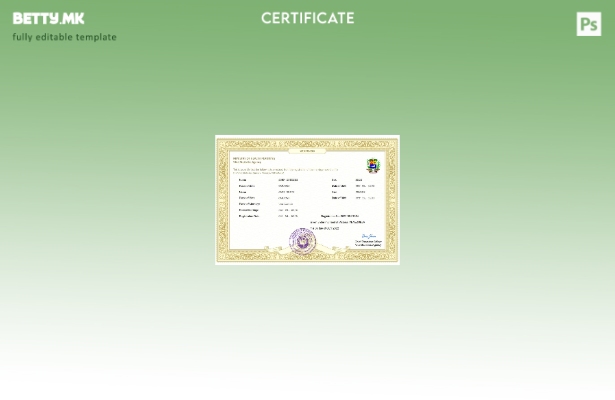Click the small title banner atop certificate
The width and height of the screenshot is (615, 400).
pos(307,151)
